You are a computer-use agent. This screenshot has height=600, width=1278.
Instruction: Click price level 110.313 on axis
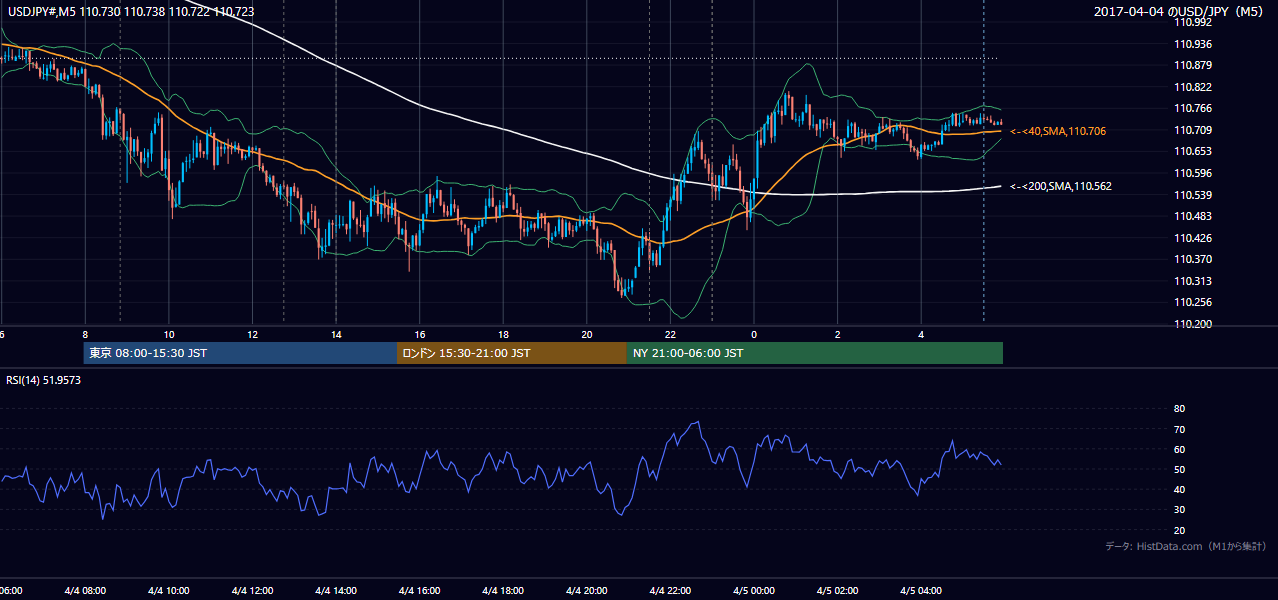(1193, 281)
